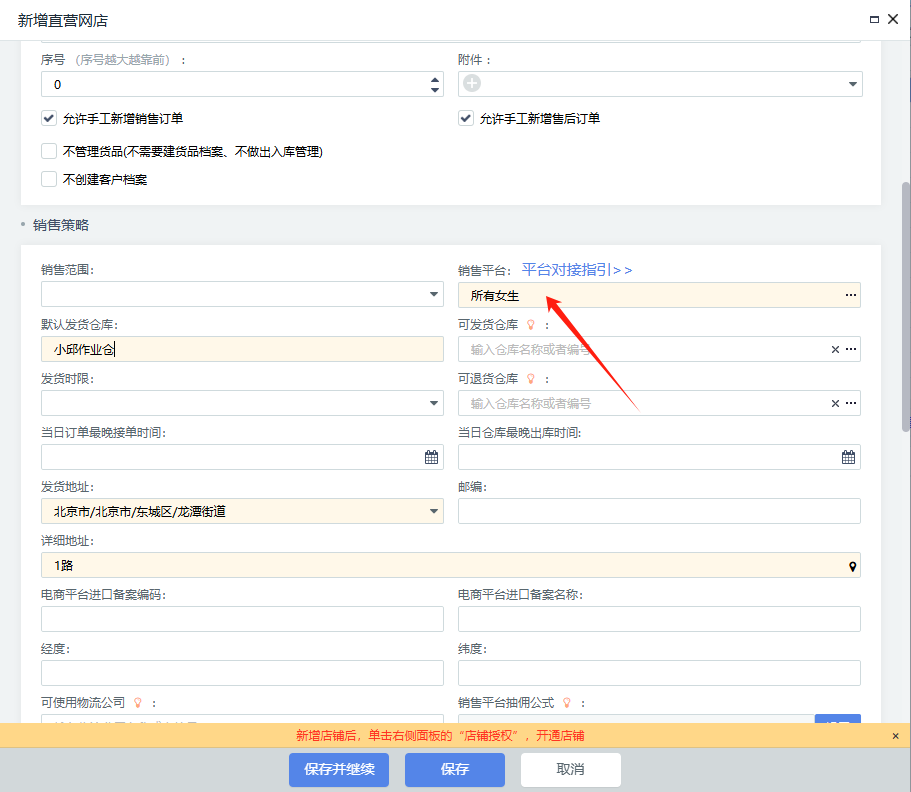This screenshot has width=911, height=792.
Task: Click the plus icon in 附件 field
Action: pyautogui.click(x=472, y=85)
